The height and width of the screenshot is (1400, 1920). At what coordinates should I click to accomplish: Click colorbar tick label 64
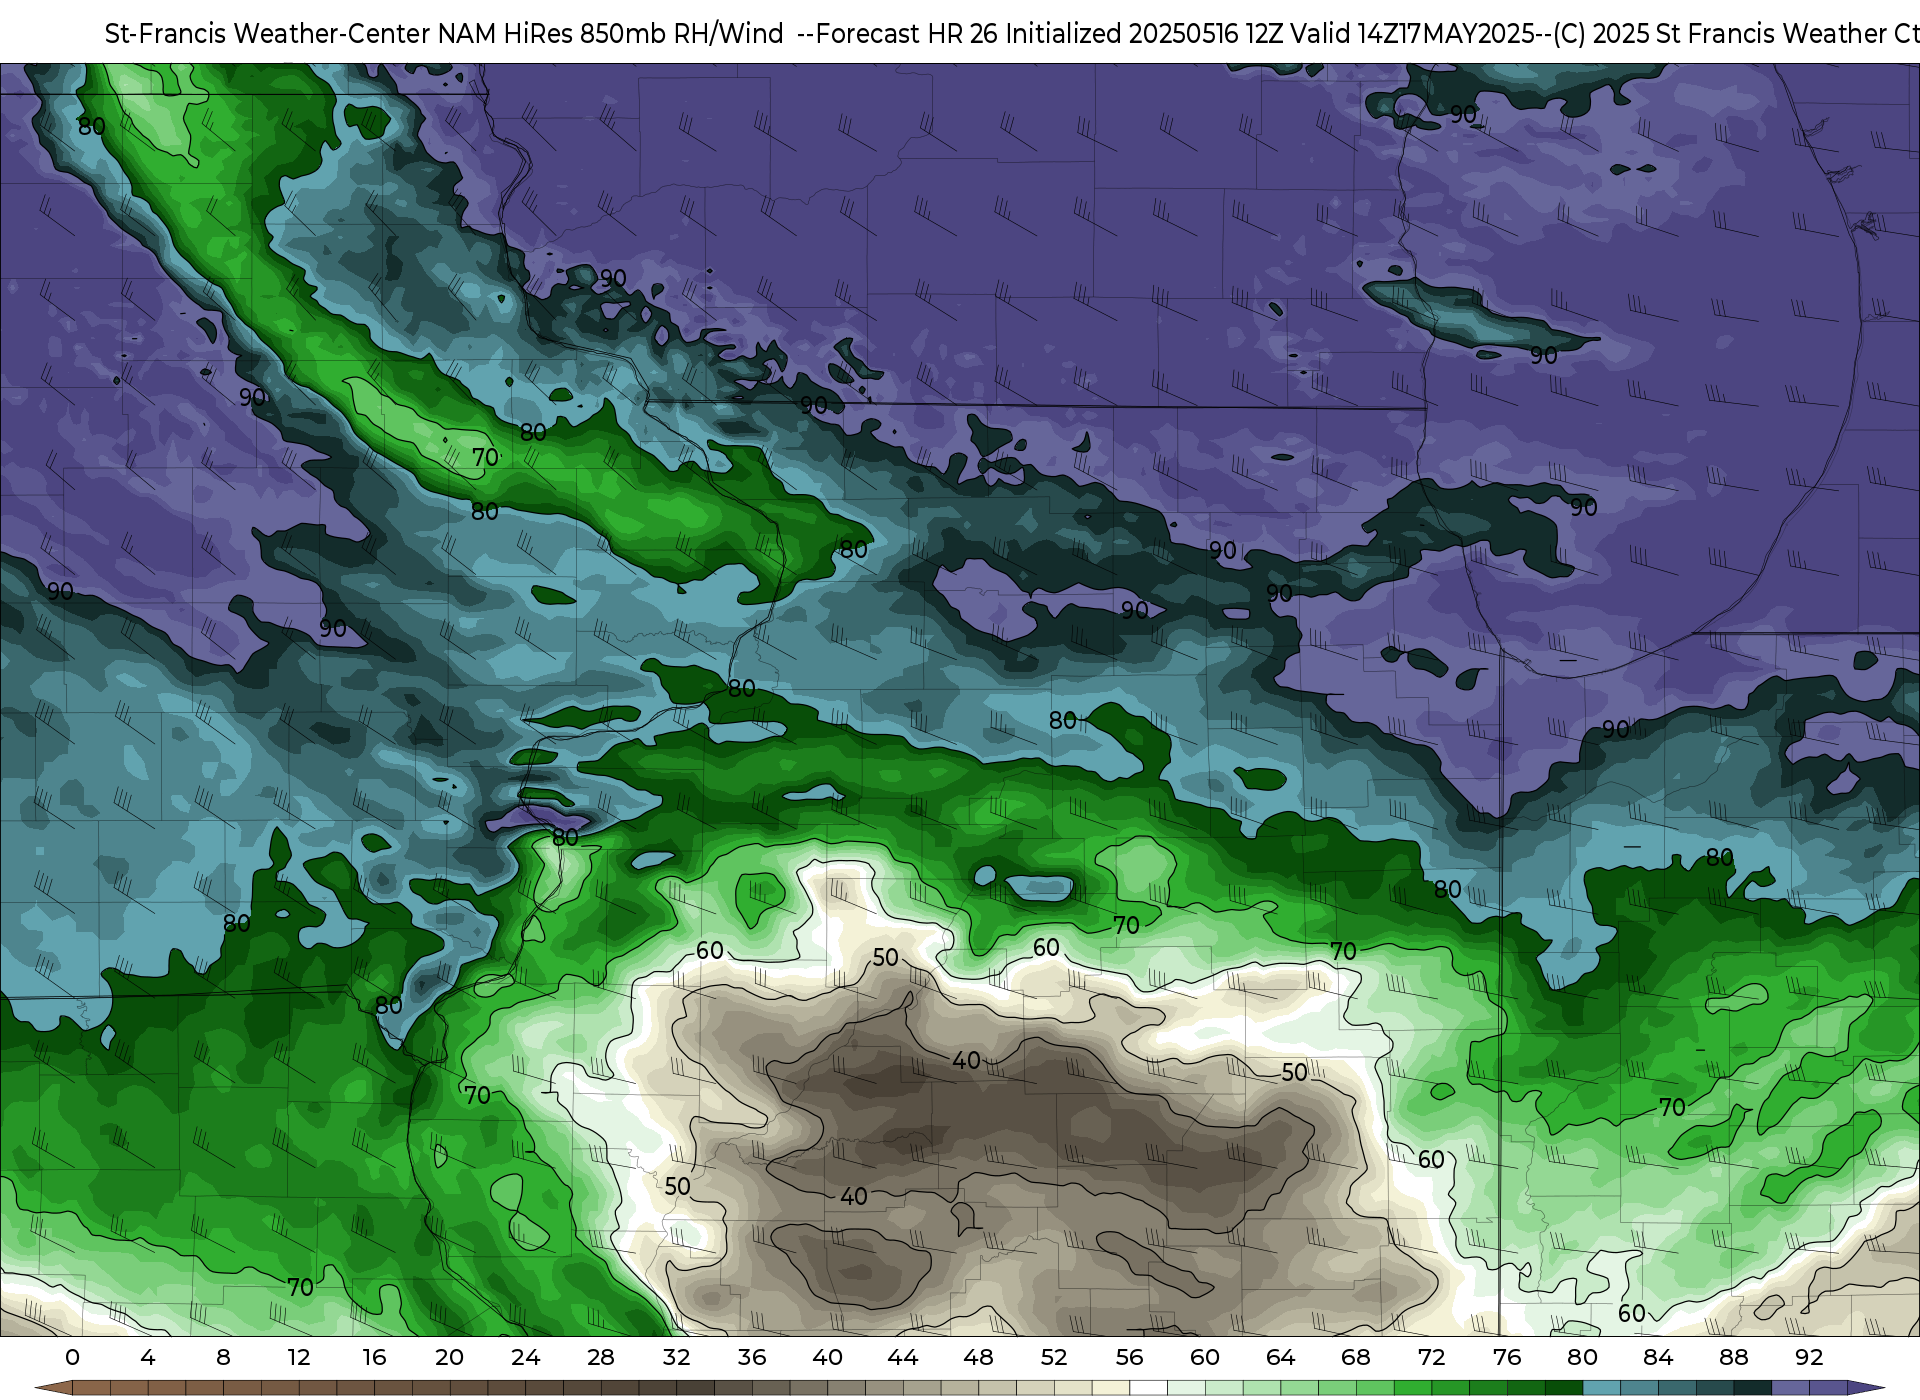[1280, 1357]
